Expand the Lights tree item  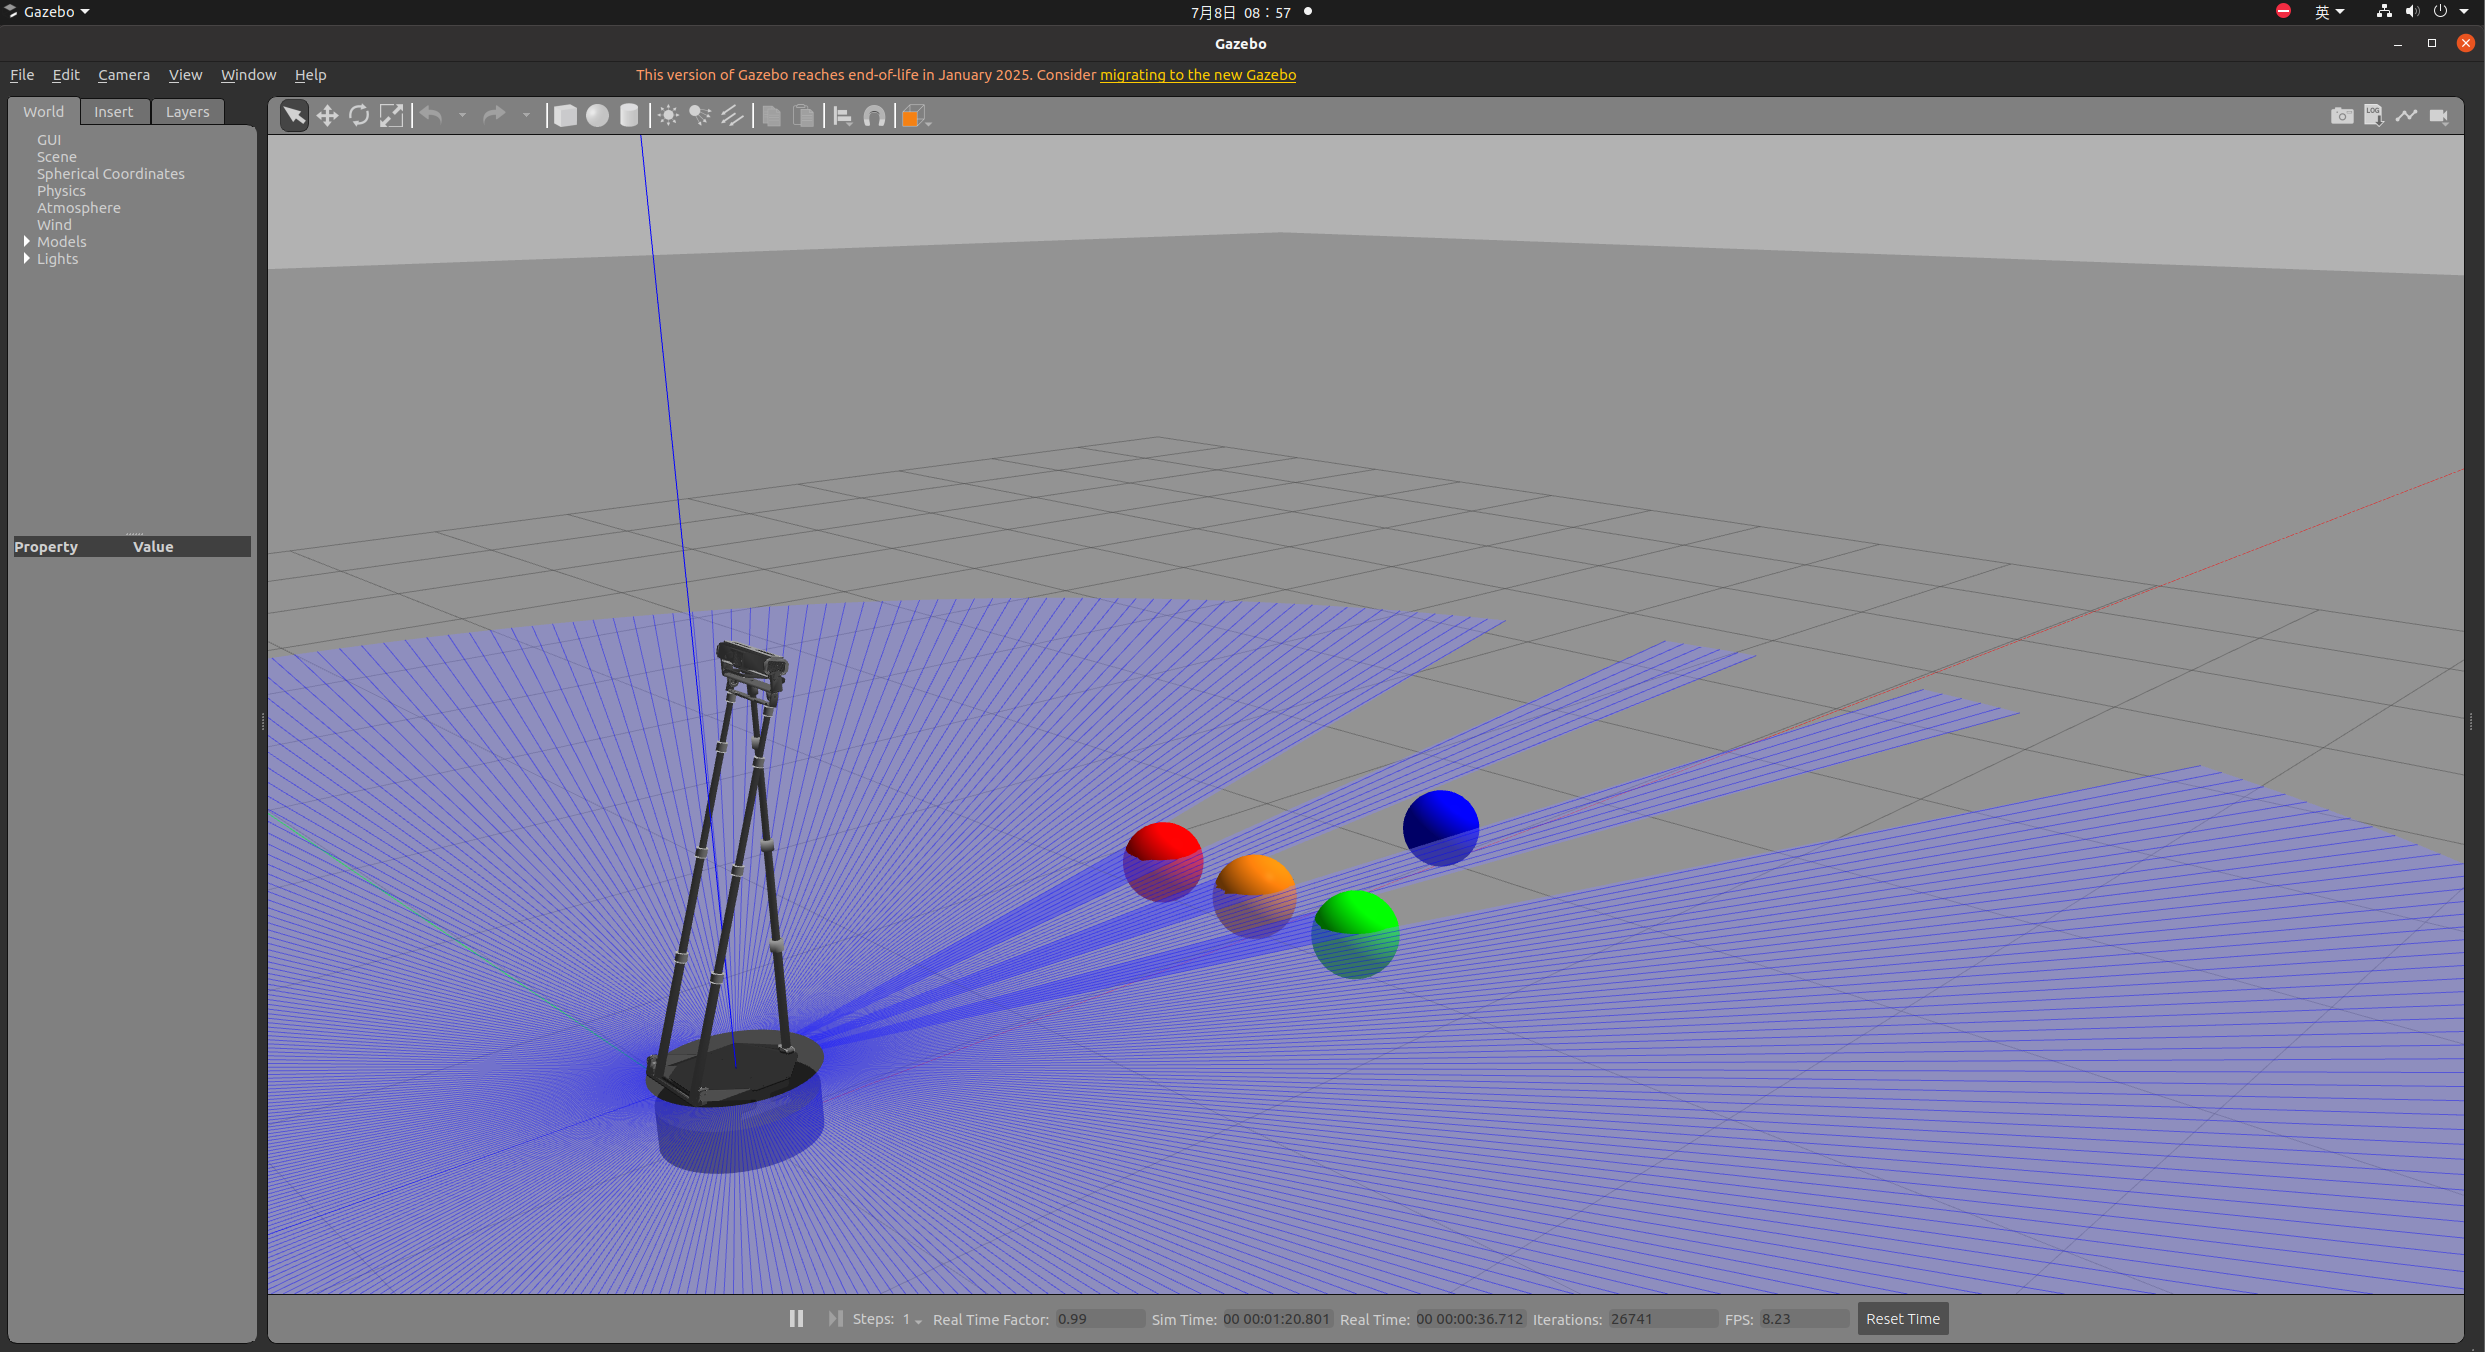point(27,259)
